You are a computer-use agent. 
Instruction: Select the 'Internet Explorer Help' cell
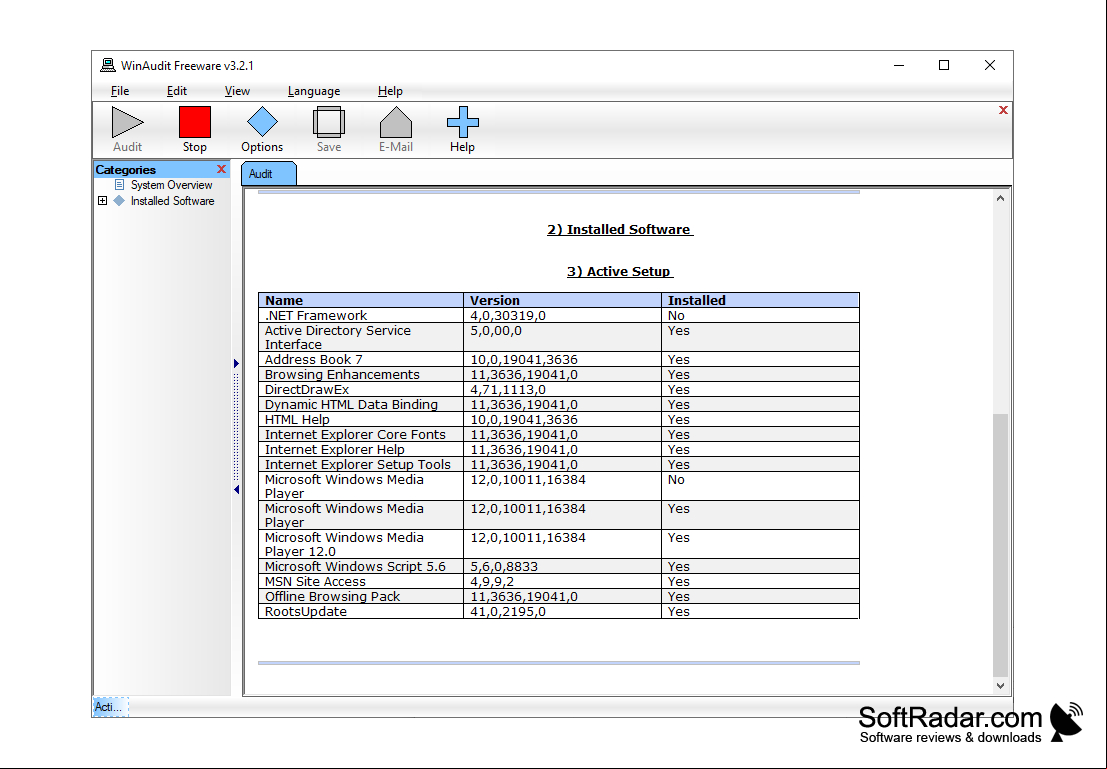361,450
